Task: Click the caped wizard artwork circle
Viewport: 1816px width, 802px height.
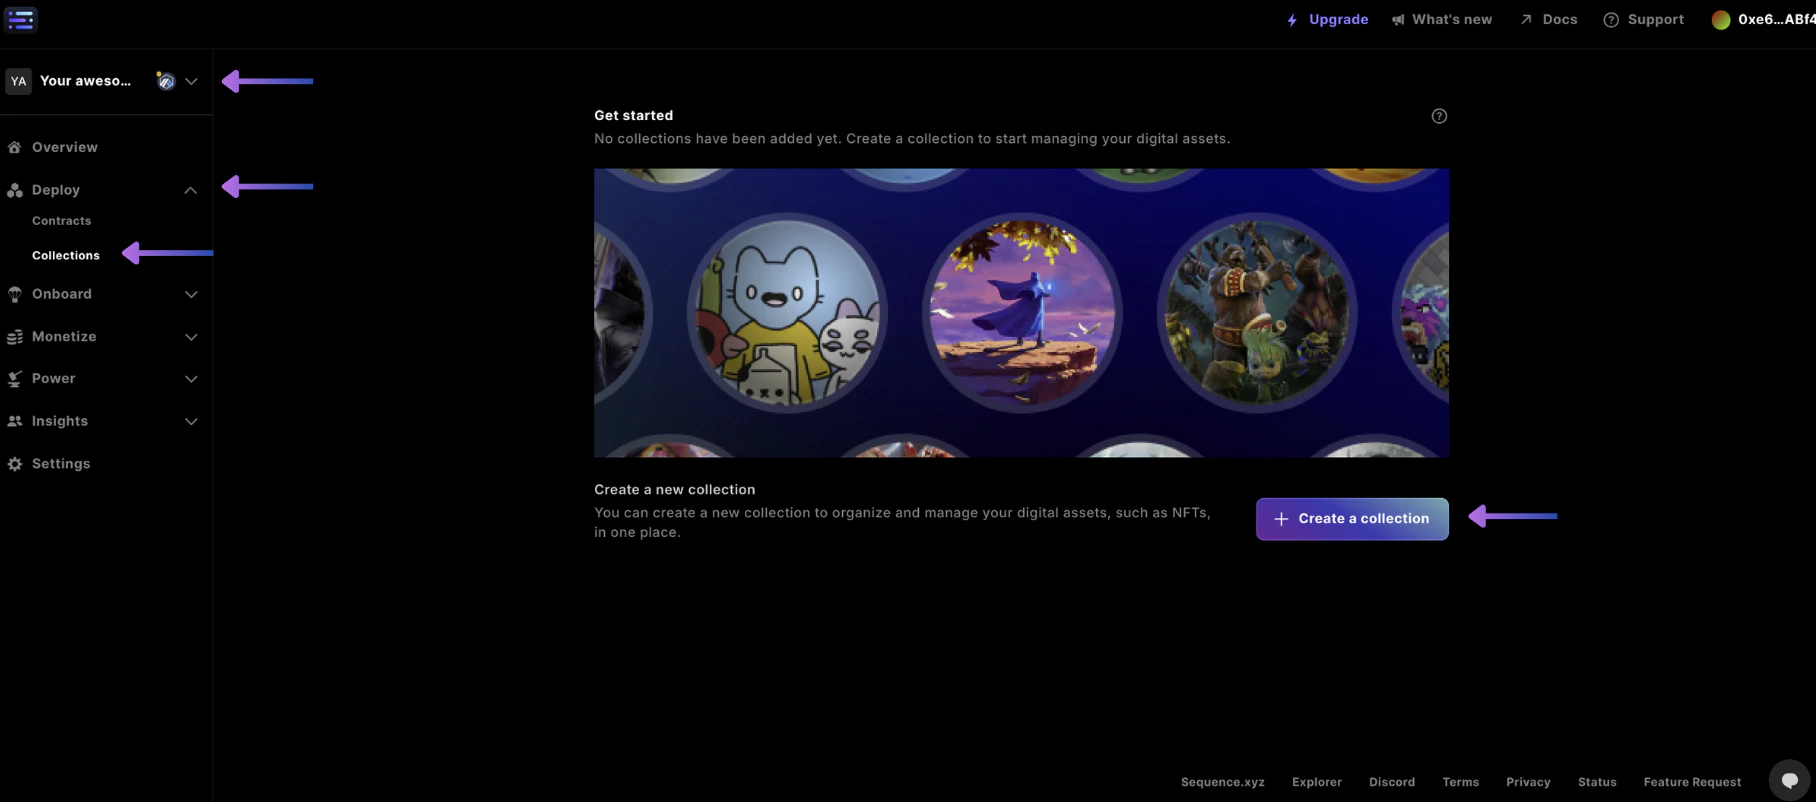Action: 1022,313
